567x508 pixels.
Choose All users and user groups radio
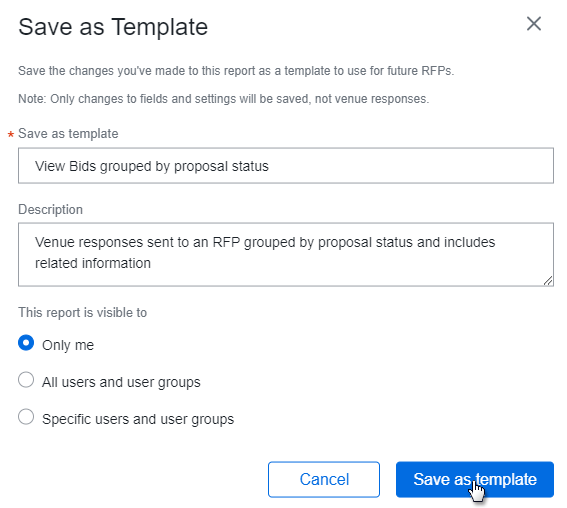click(x=26, y=380)
